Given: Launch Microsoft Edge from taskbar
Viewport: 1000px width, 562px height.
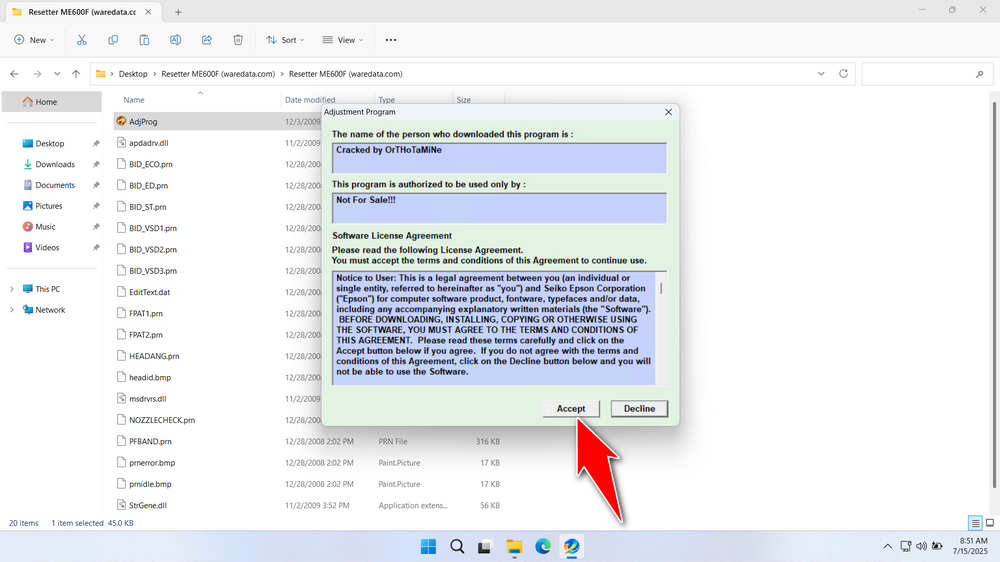Looking at the screenshot, I should (543, 547).
